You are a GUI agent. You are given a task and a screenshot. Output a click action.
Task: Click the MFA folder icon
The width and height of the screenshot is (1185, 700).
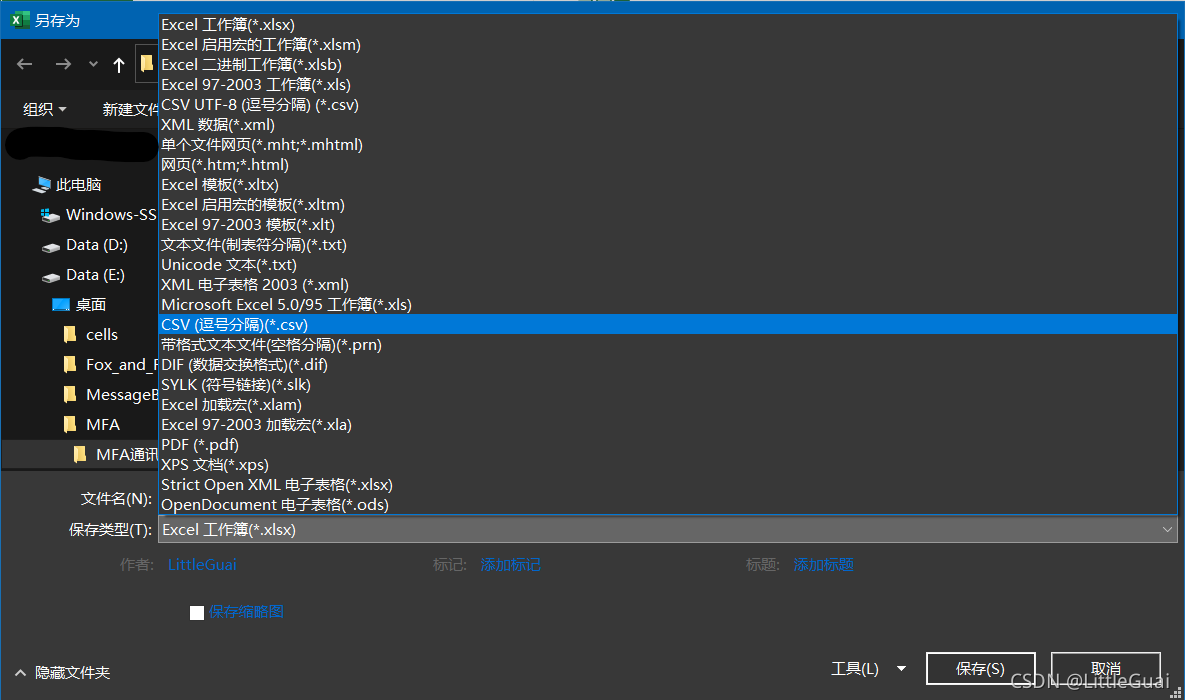point(70,424)
